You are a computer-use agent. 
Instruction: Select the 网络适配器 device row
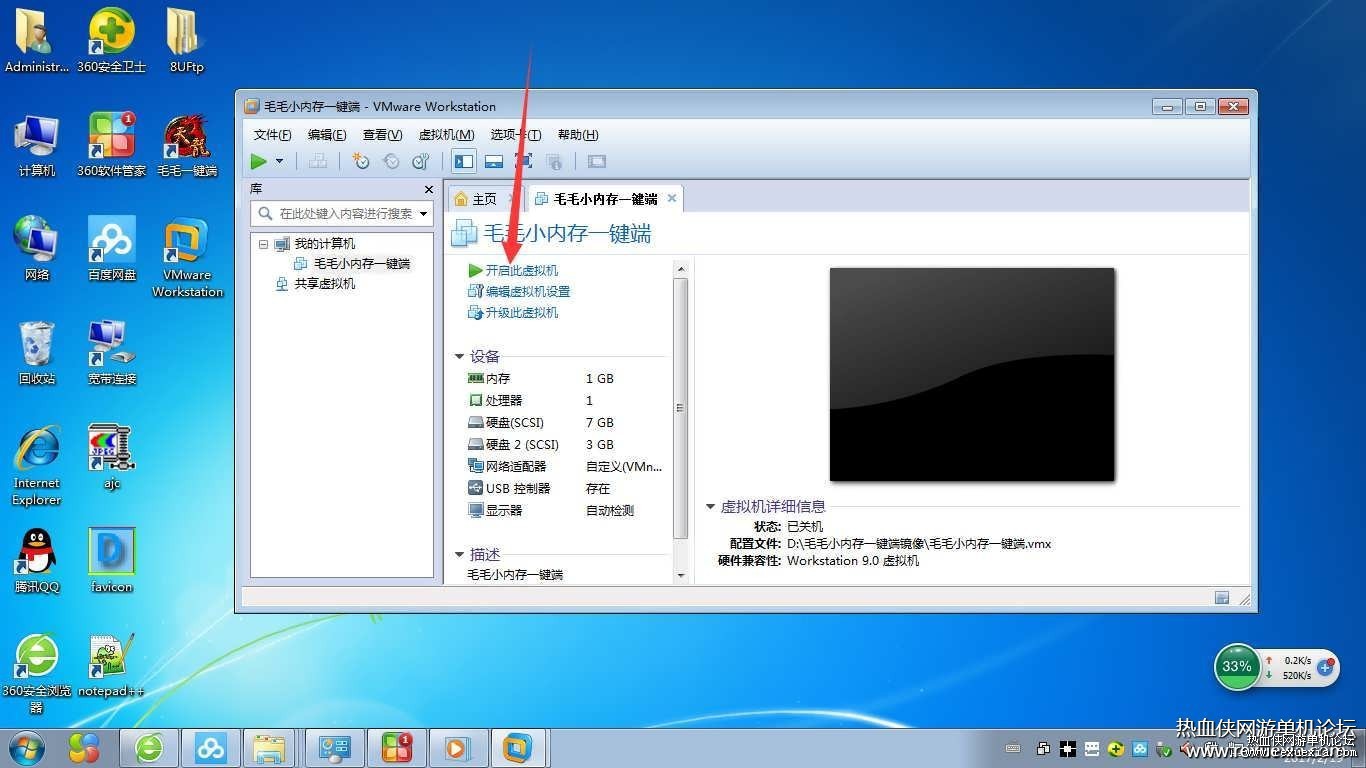(x=565, y=467)
